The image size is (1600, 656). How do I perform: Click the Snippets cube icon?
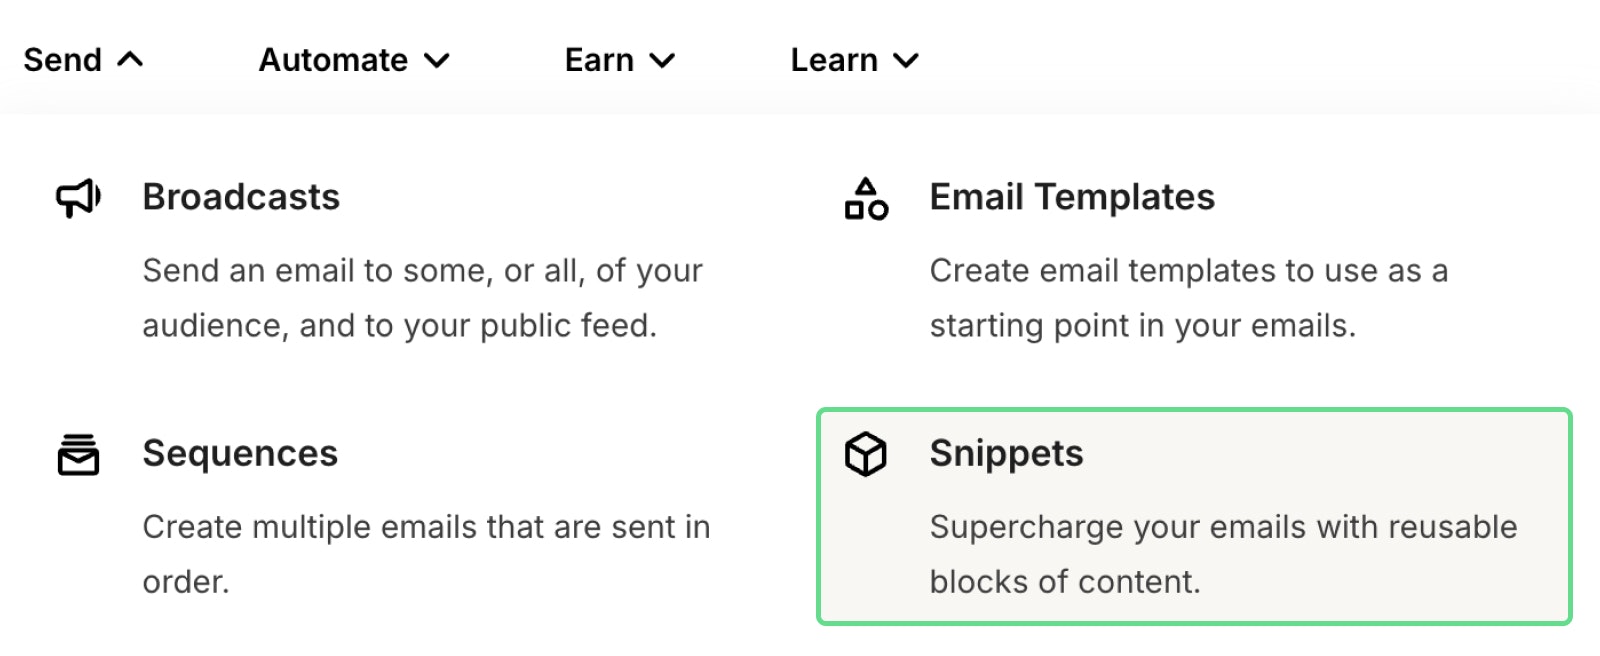click(x=866, y=454)
